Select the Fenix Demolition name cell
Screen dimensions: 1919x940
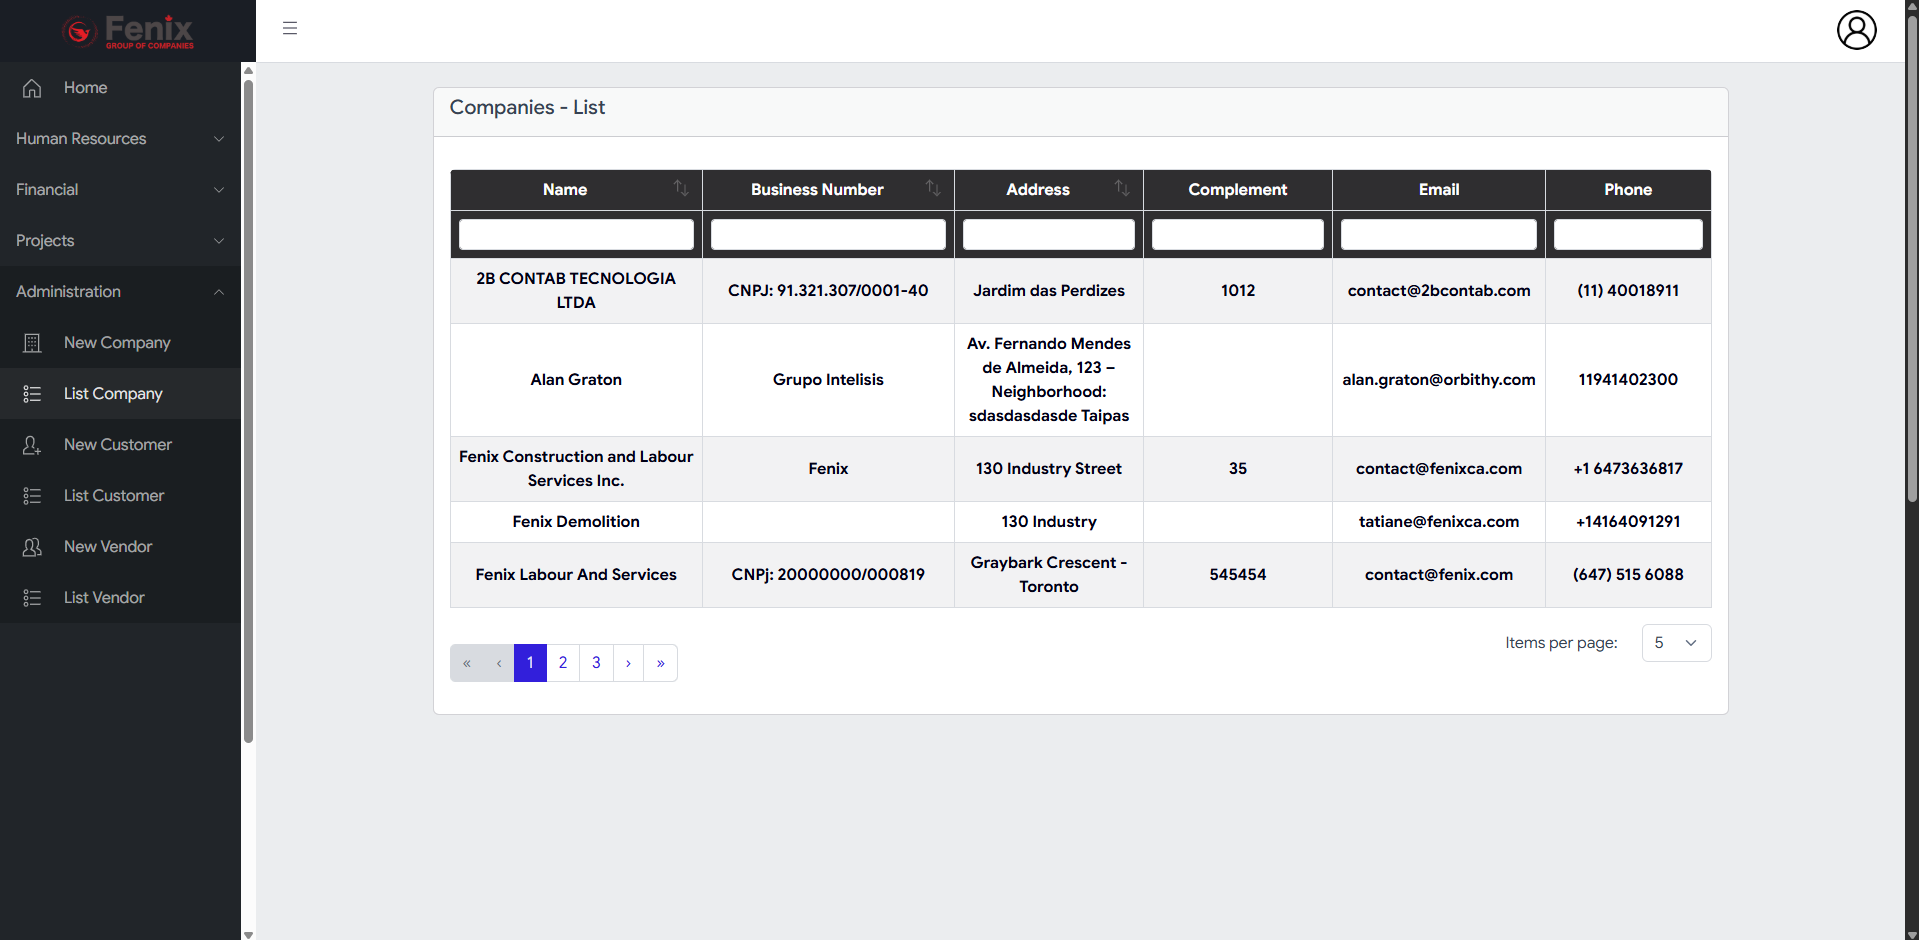[x=576, y=522]
